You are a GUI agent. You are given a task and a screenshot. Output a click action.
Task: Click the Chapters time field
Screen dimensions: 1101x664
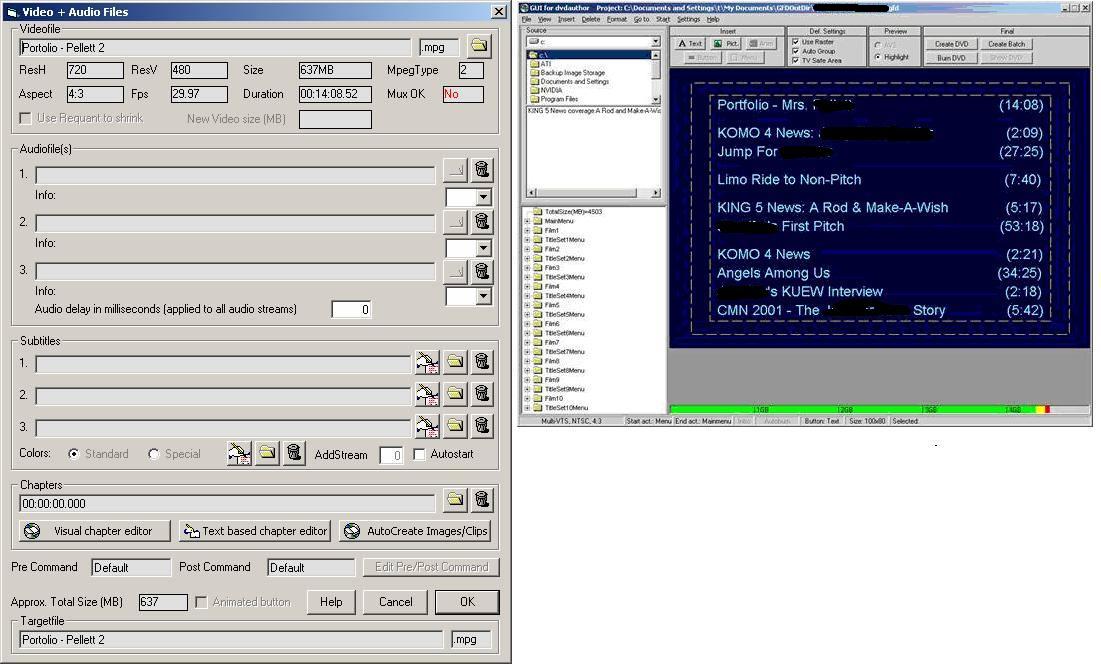(x=227, y=503)
